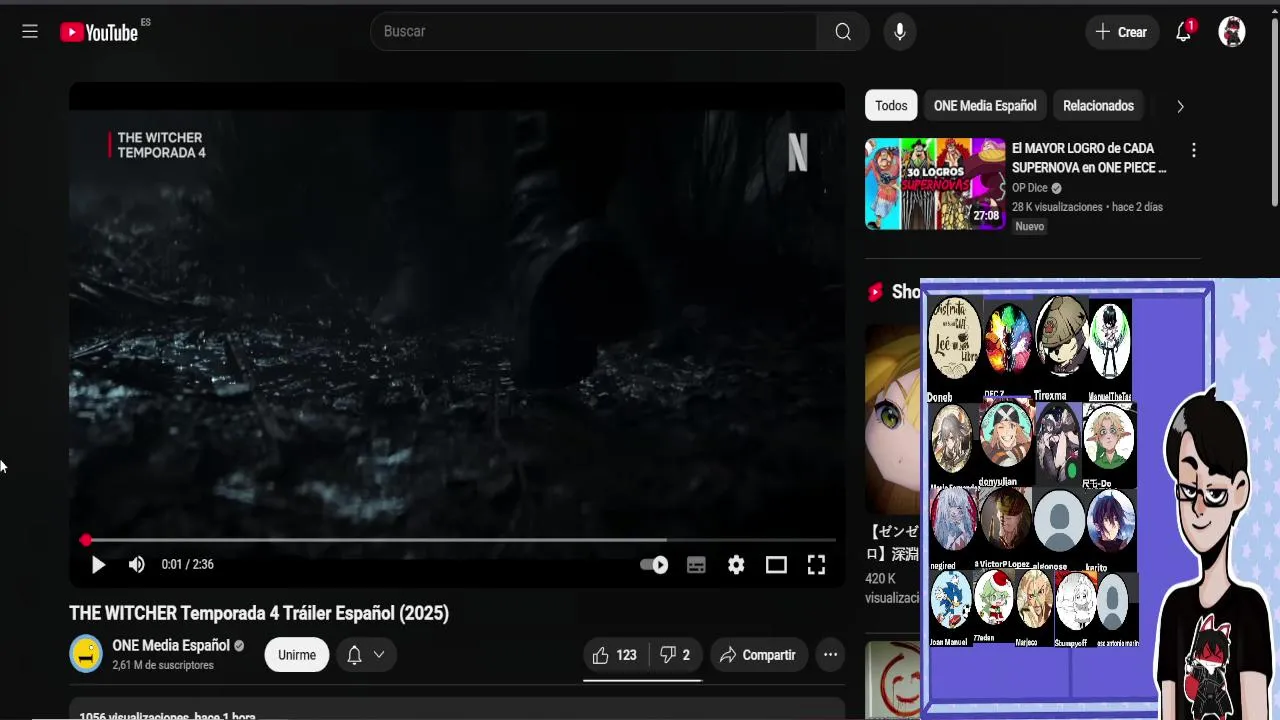
Task: Expand channel notification bell options
Action: pyautogui.click(x=366, y=655)
